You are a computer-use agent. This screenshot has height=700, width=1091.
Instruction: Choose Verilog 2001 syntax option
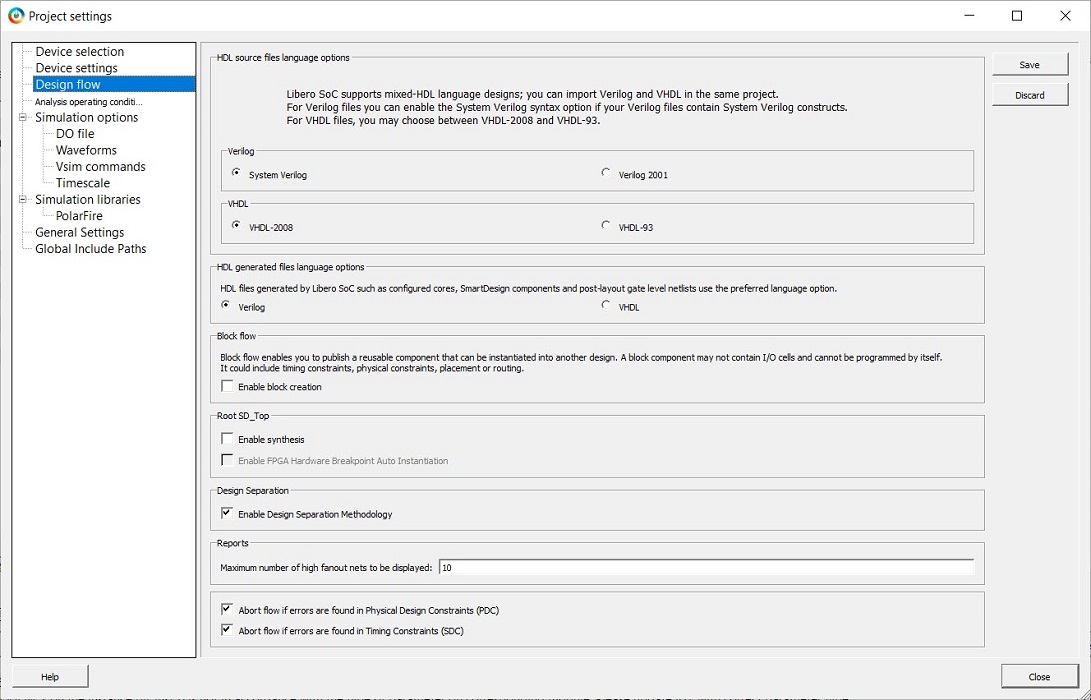[x=606, y=174]
